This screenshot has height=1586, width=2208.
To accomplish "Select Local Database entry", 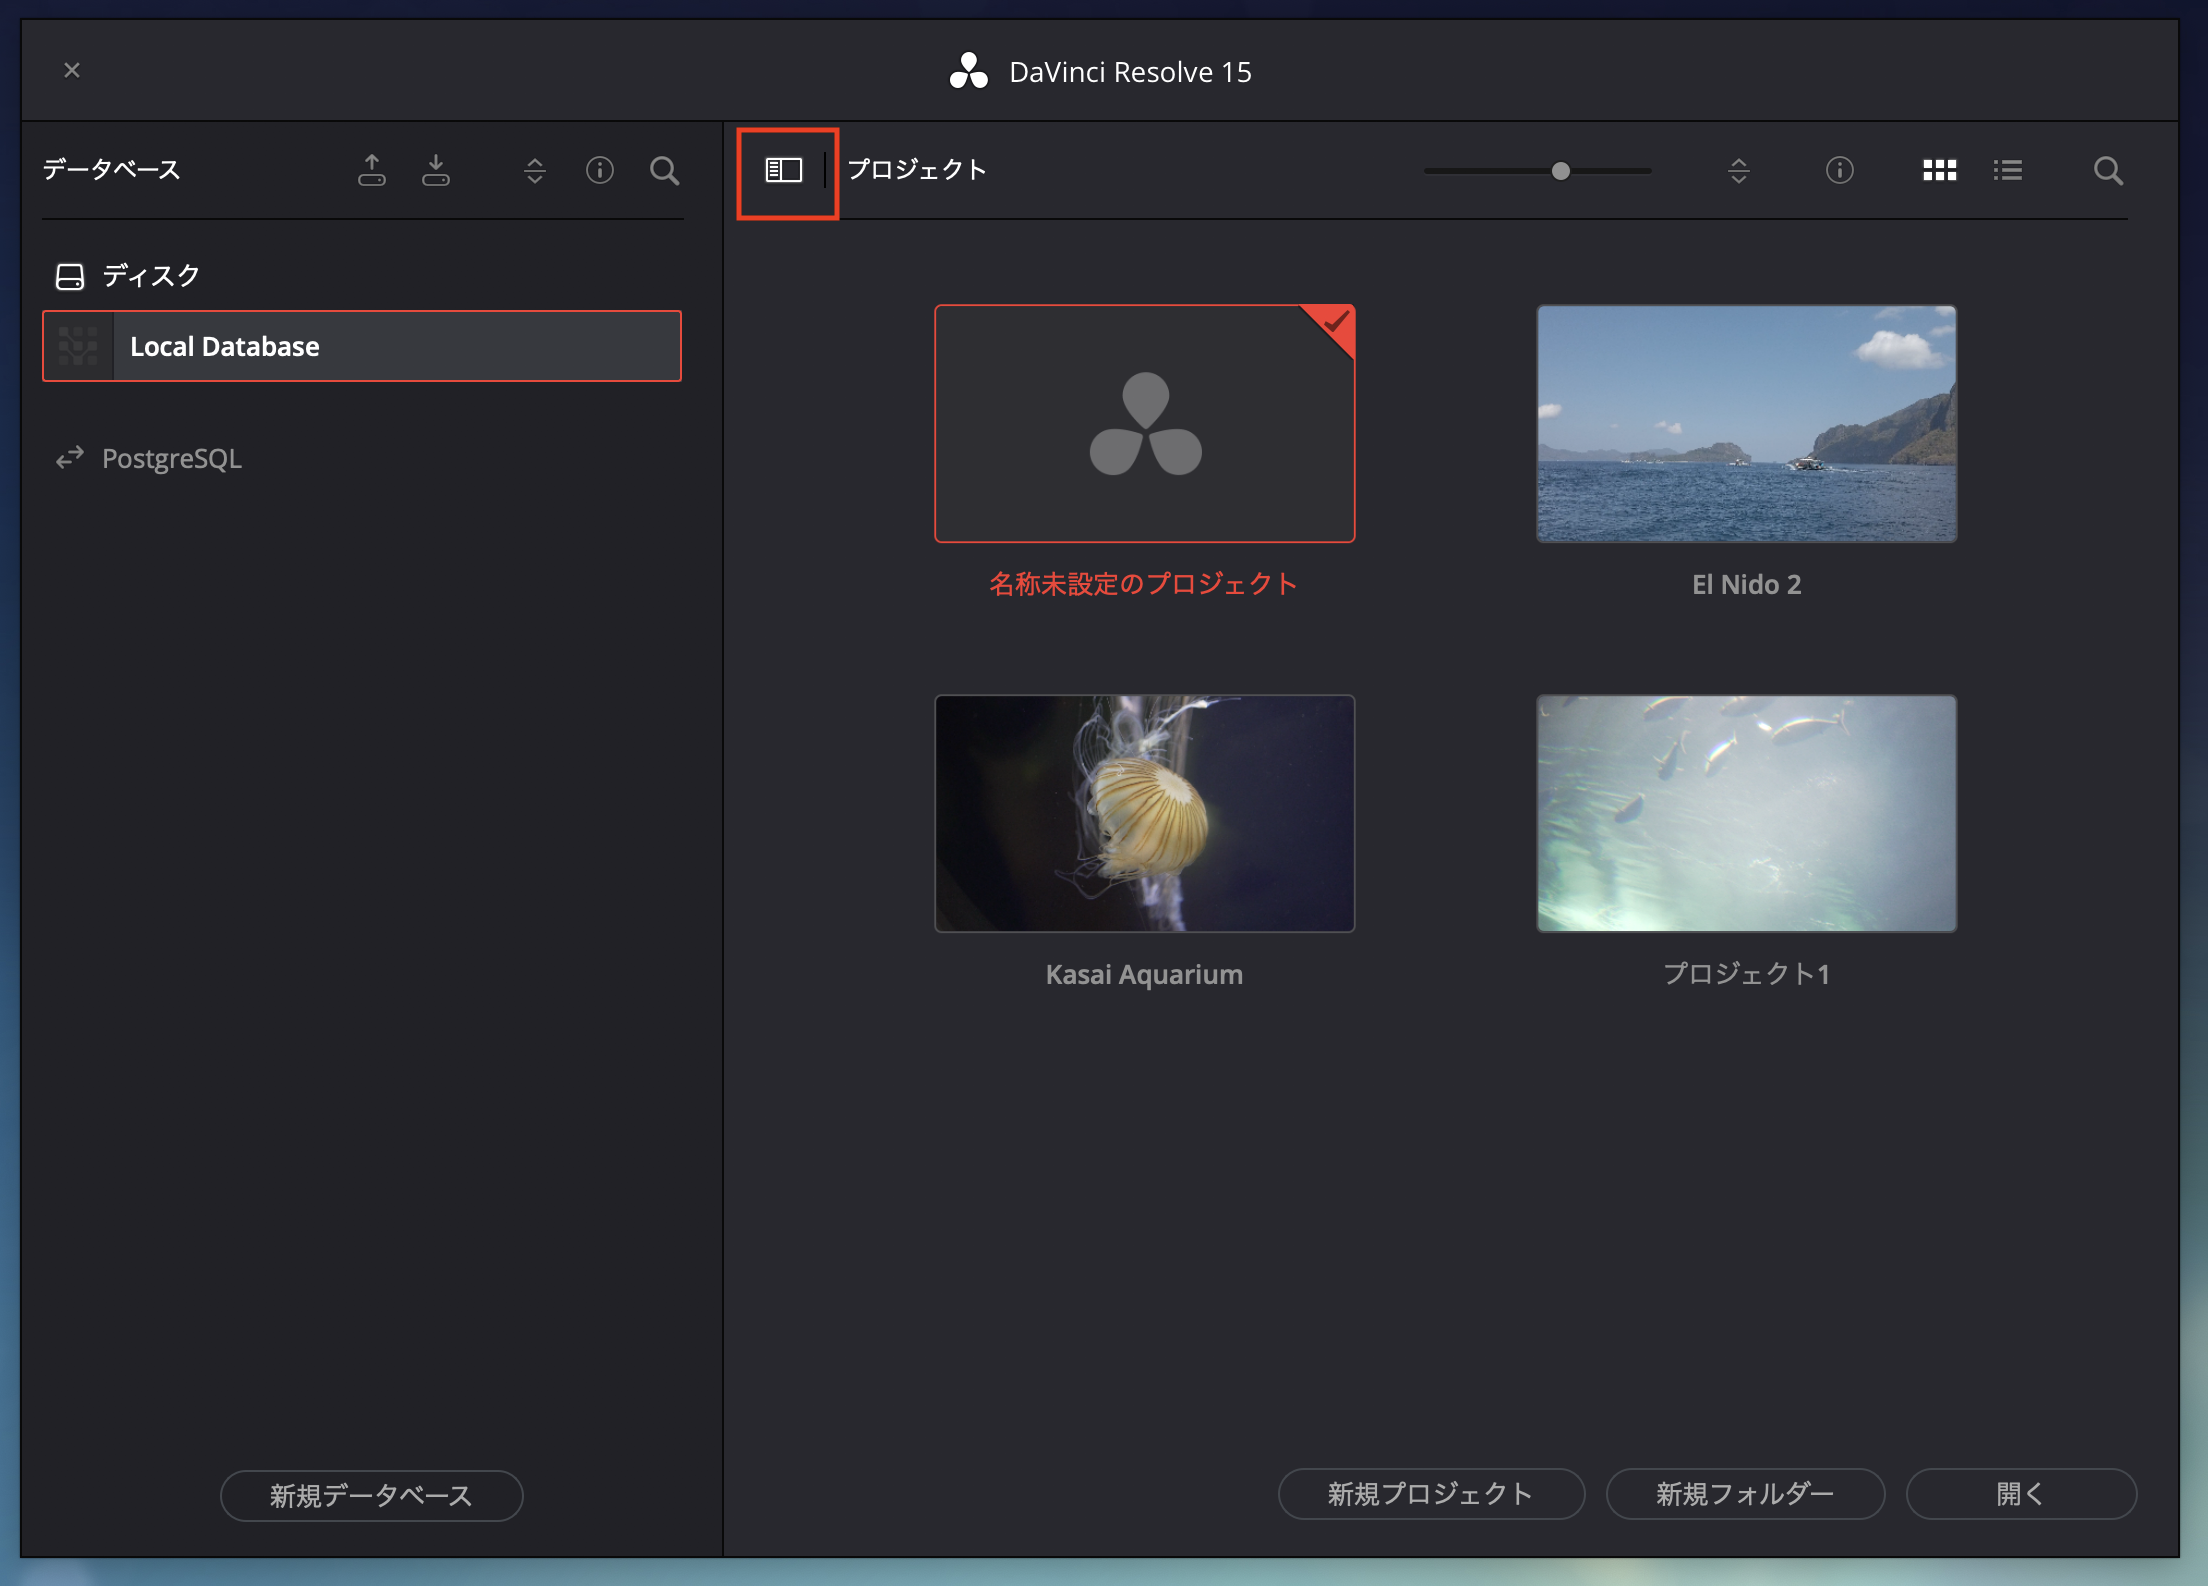I will pos(362,346).
